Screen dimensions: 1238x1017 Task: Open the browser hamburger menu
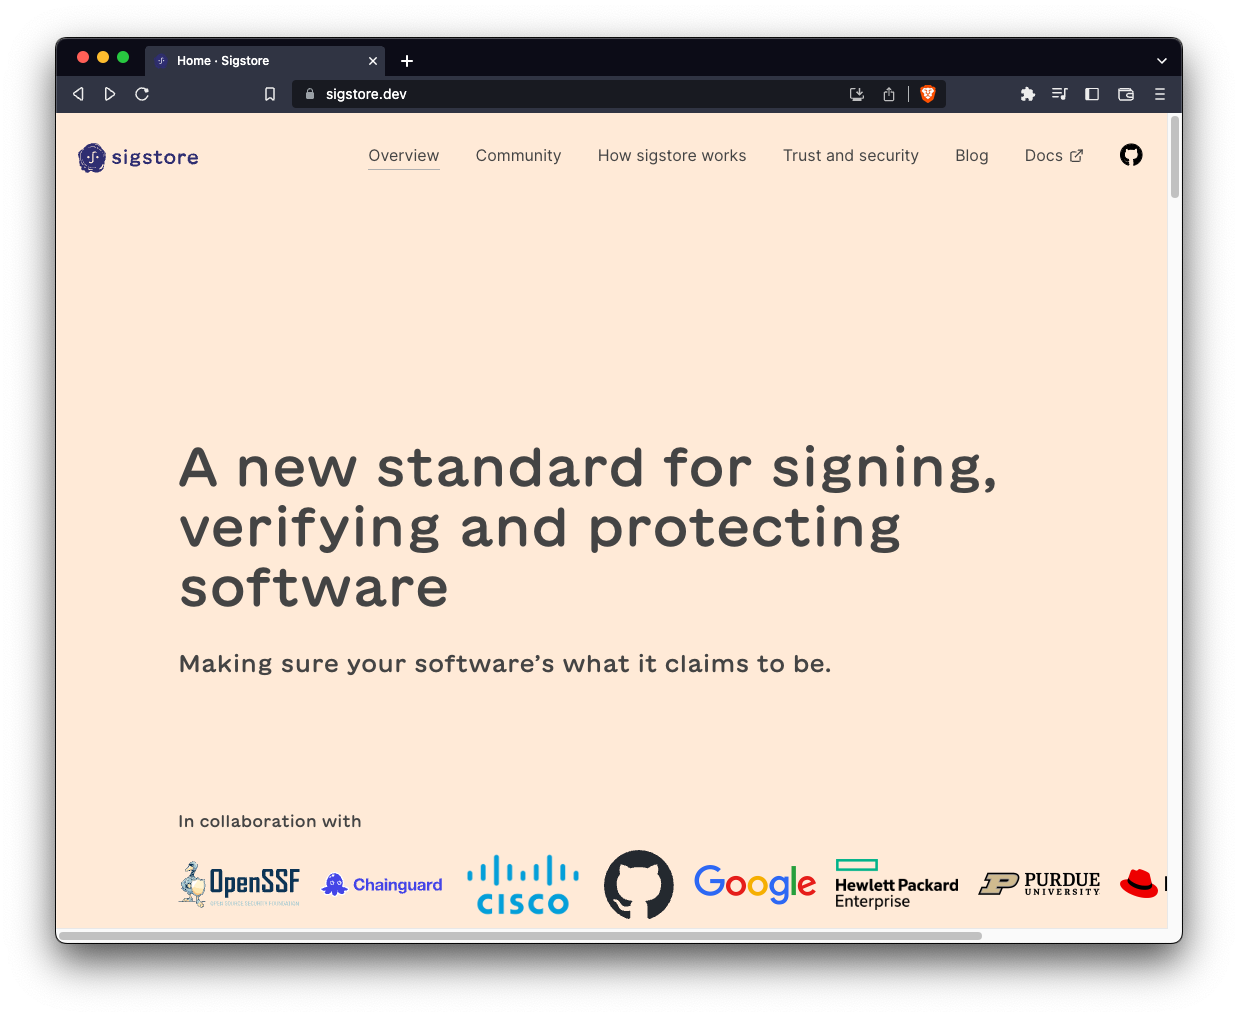(x=1160, y=94)
